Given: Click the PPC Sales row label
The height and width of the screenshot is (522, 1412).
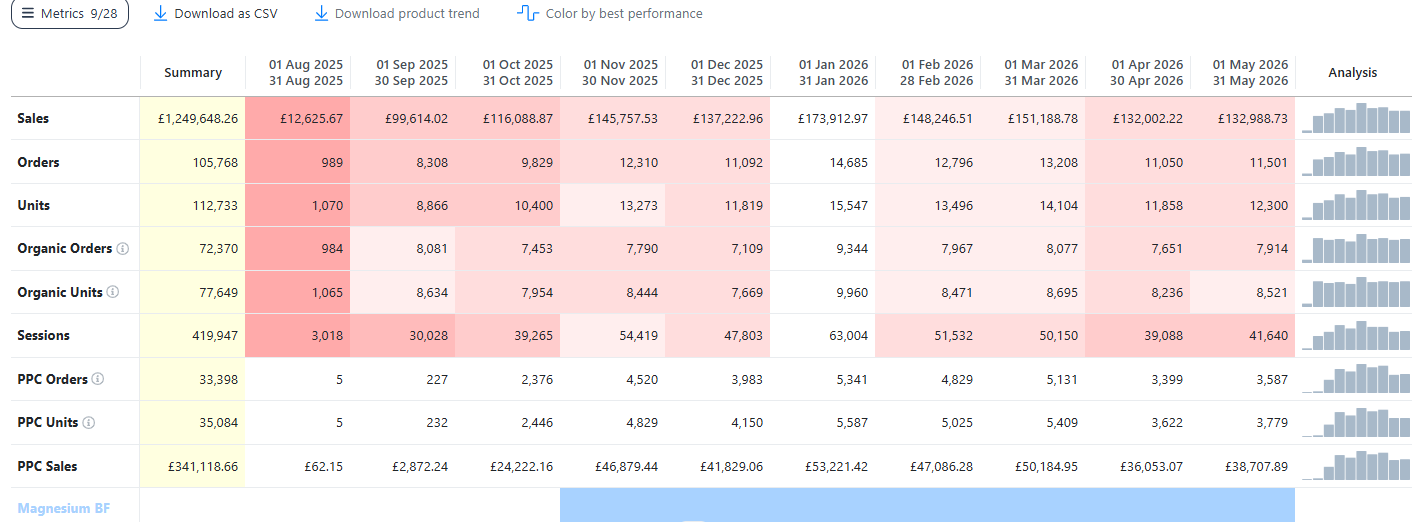Looking at the screenshot, I should (x=47, y=466).
